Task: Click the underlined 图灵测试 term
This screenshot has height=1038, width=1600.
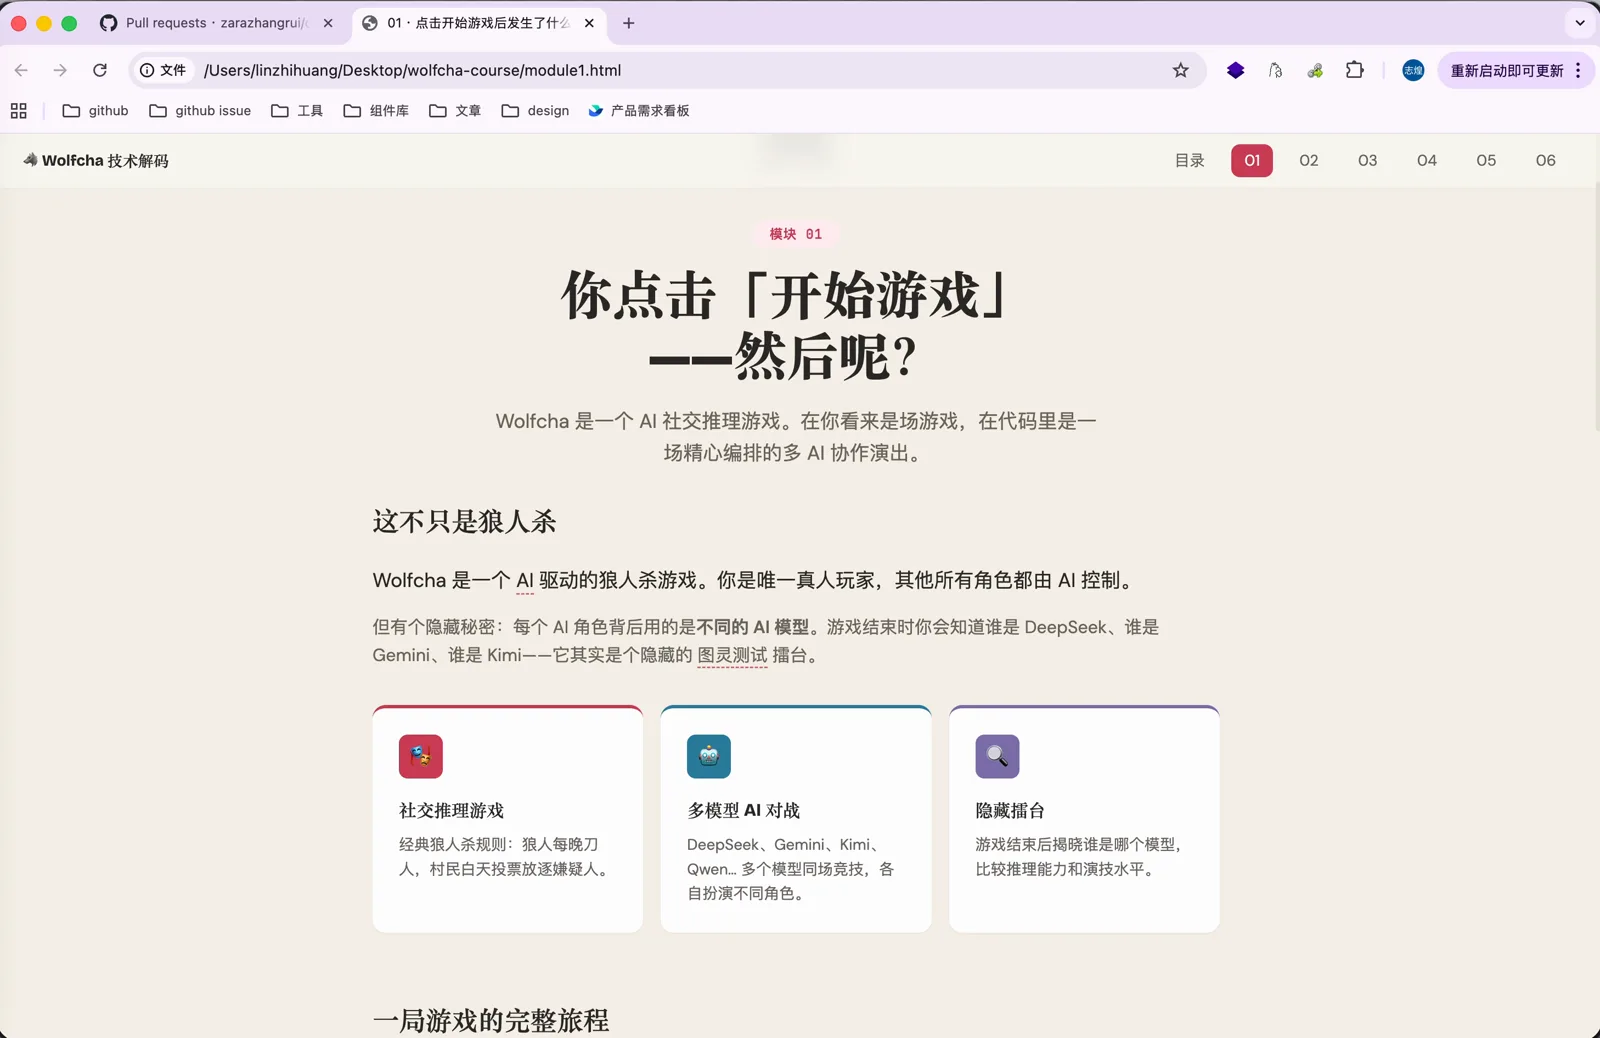Action: pos(732,655)
